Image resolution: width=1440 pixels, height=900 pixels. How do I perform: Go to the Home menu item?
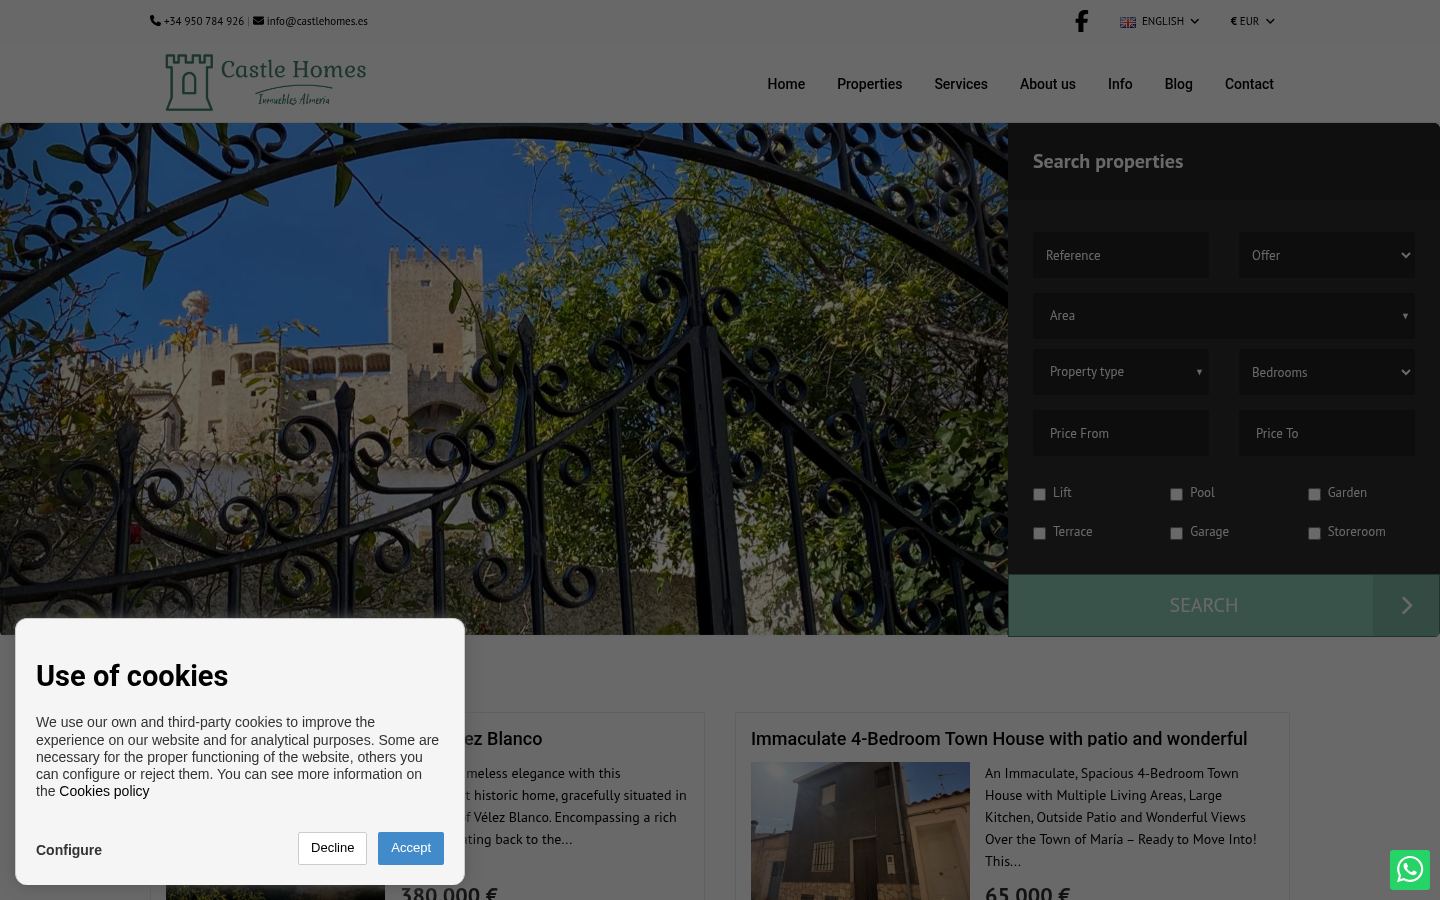[x=786, y=84]
